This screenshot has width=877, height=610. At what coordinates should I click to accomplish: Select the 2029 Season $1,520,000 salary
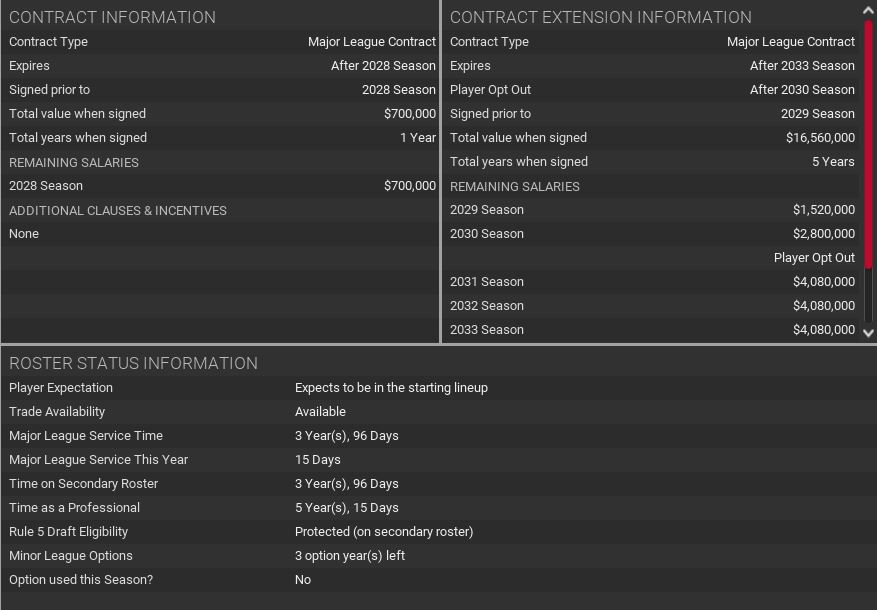pyautogui.click(x=823, y=210)
